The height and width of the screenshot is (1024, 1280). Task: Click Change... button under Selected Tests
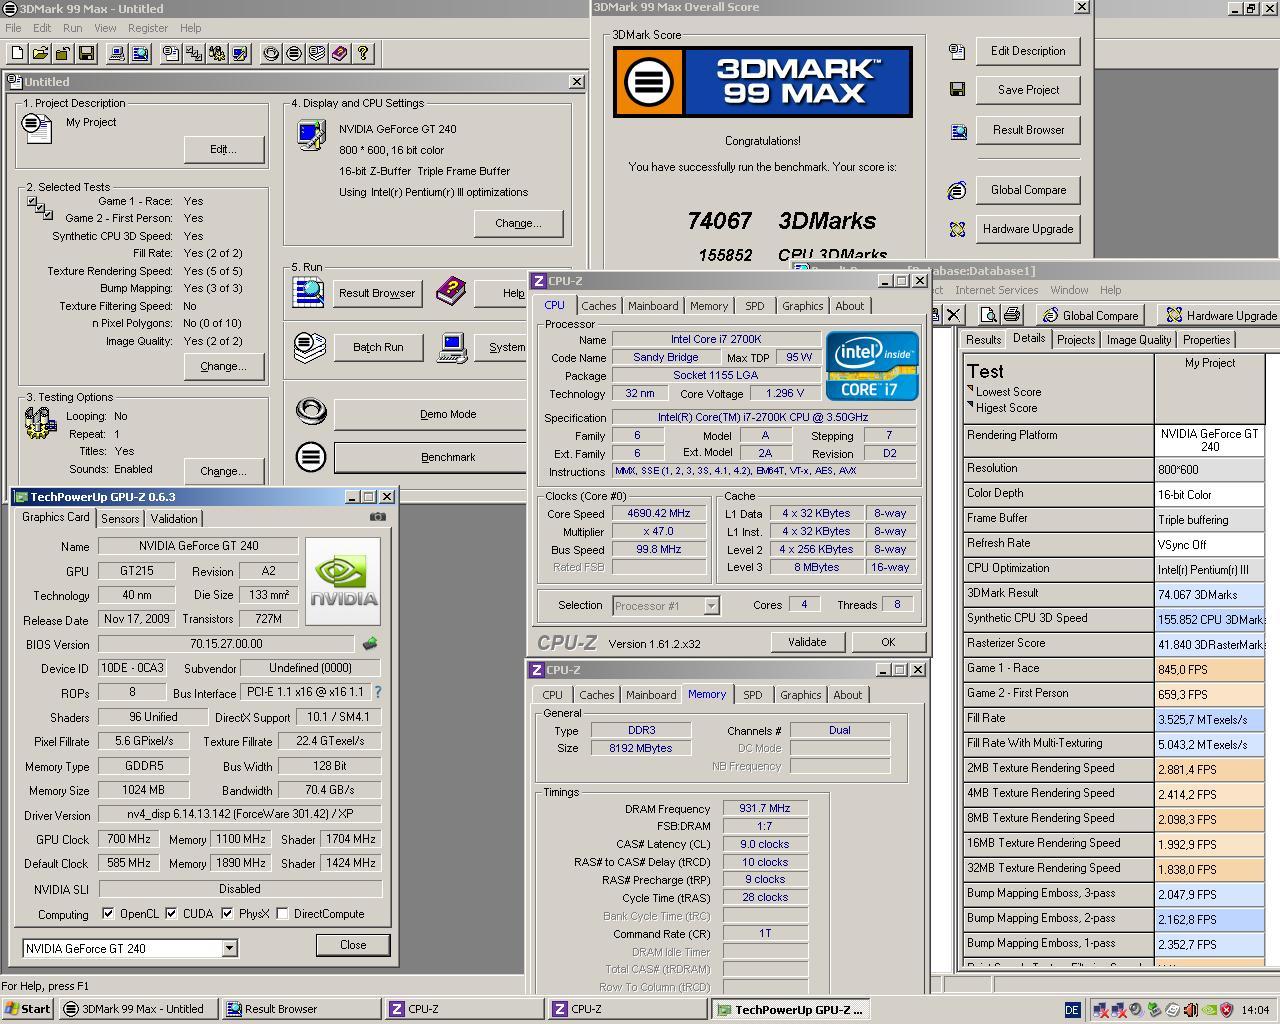click(x=224, y=366)
